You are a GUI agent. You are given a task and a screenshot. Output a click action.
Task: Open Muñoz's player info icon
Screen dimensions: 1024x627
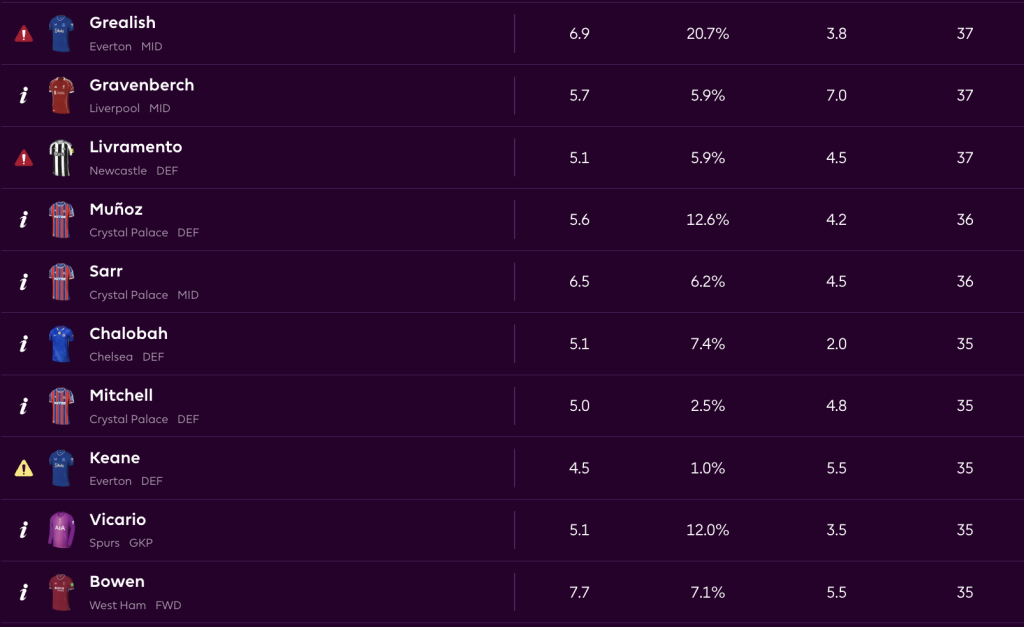tap(23, 220)
